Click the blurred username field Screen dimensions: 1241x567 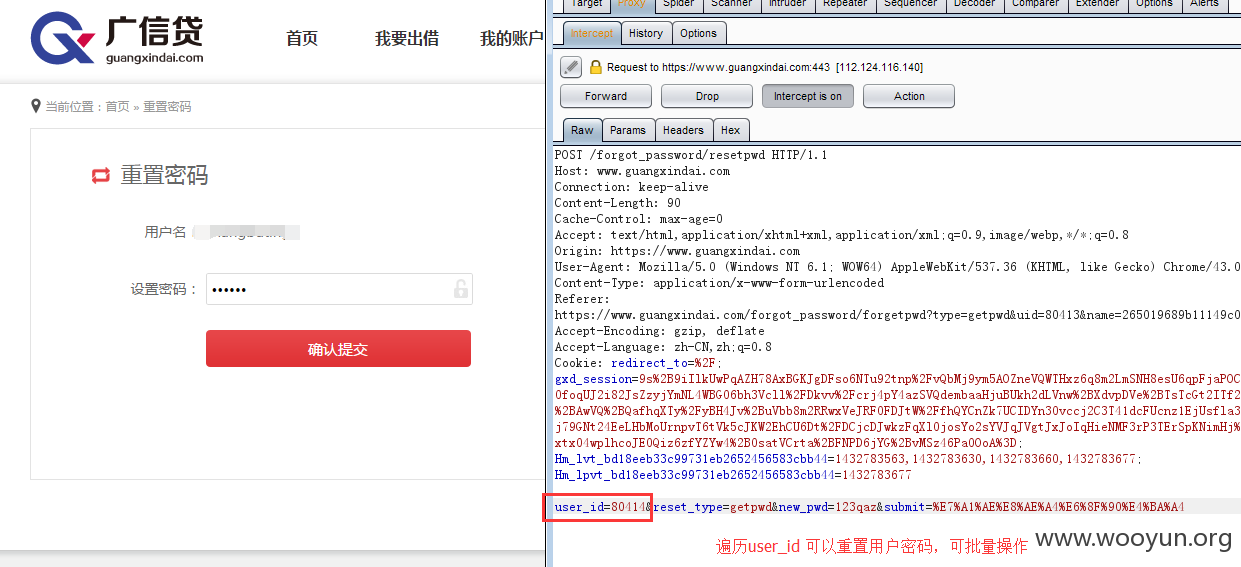[246, 232]
